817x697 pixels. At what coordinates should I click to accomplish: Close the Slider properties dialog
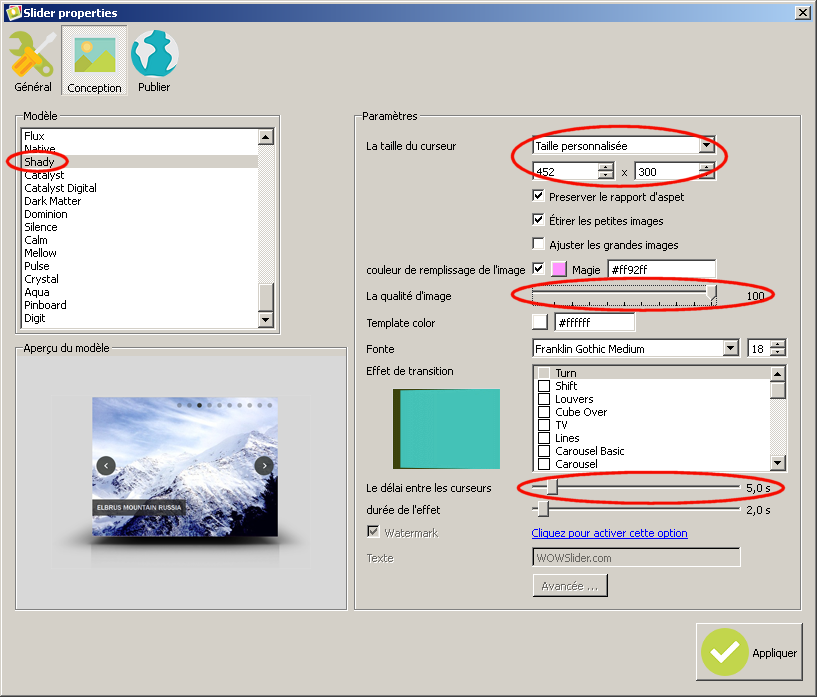[x=802, y=12]
